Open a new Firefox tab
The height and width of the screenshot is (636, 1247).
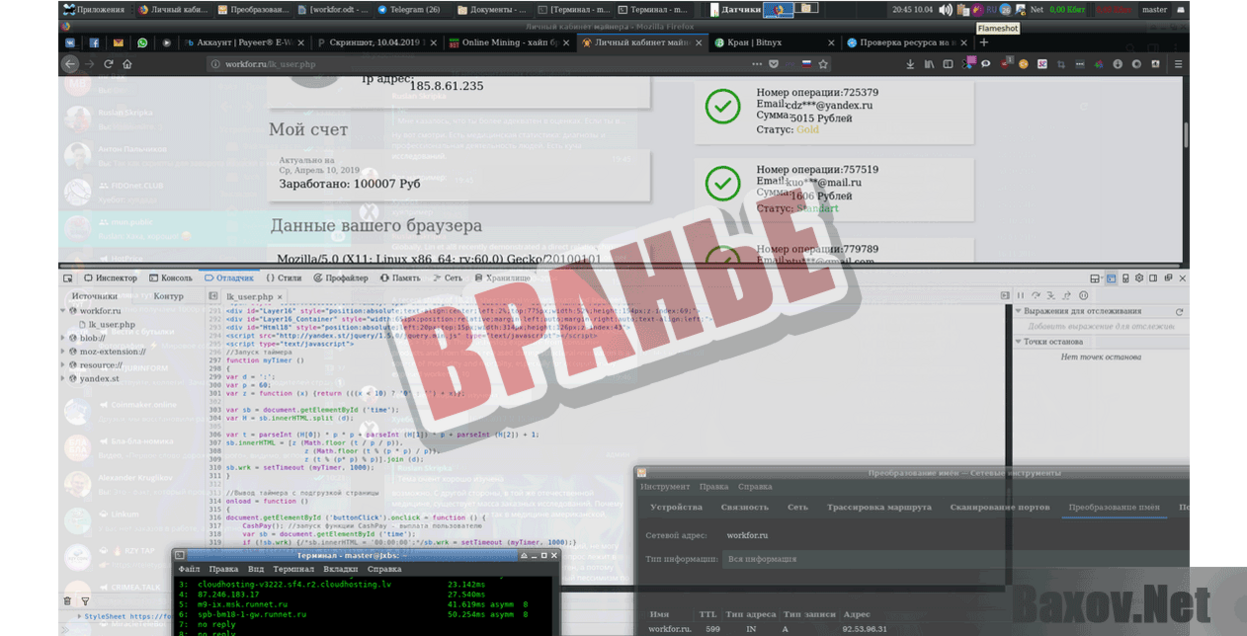pos(984,43)
